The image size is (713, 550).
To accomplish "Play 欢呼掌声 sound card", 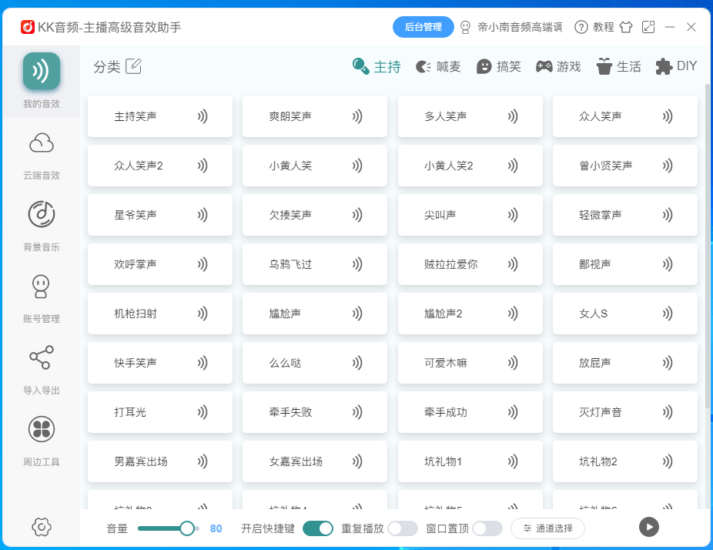I will click(160, 264).
